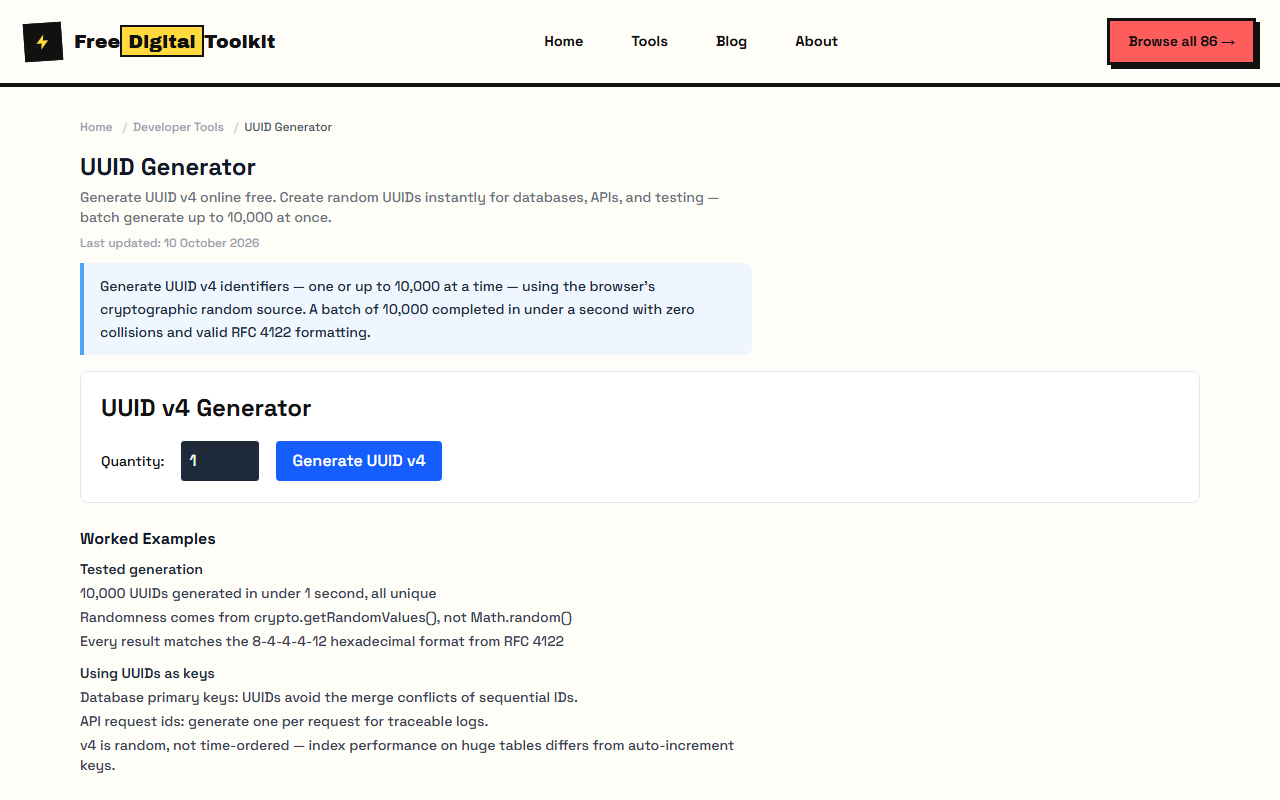The image size is (1280, 800).
Task: Click the Worked Examples heading
Action: (x=148, y=539)
